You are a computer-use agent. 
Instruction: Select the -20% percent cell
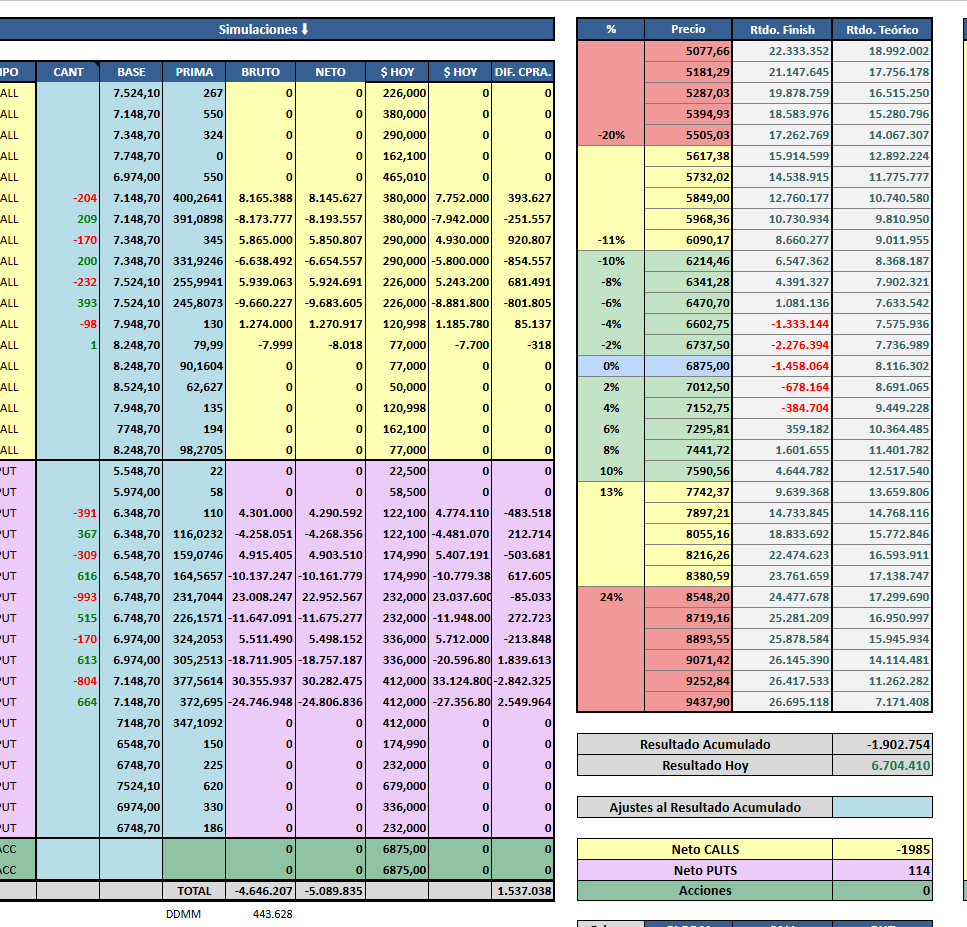tap(611, 135)
